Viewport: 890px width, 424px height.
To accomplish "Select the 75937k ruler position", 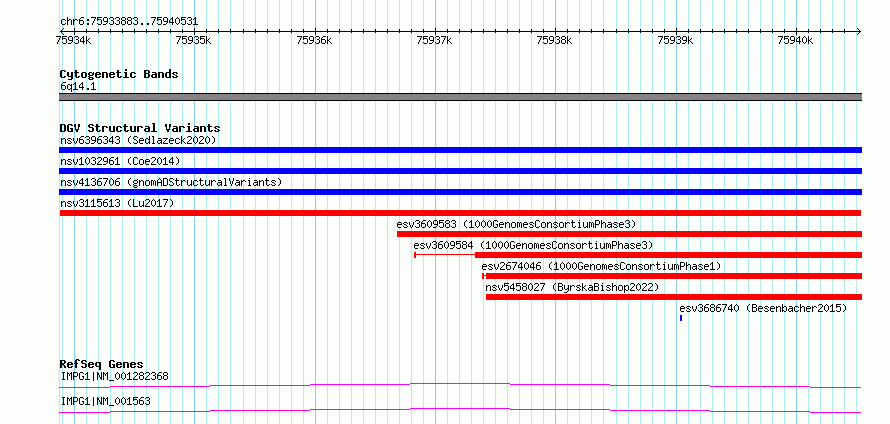I will pyautogui.click(x=434, y=40).
